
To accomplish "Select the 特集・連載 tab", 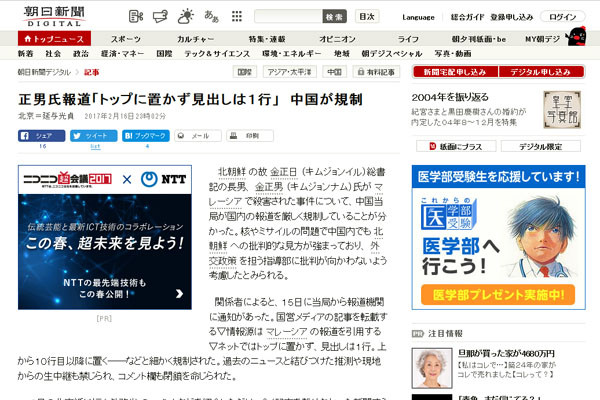I will pyautogui.click(x=267, y=39).
